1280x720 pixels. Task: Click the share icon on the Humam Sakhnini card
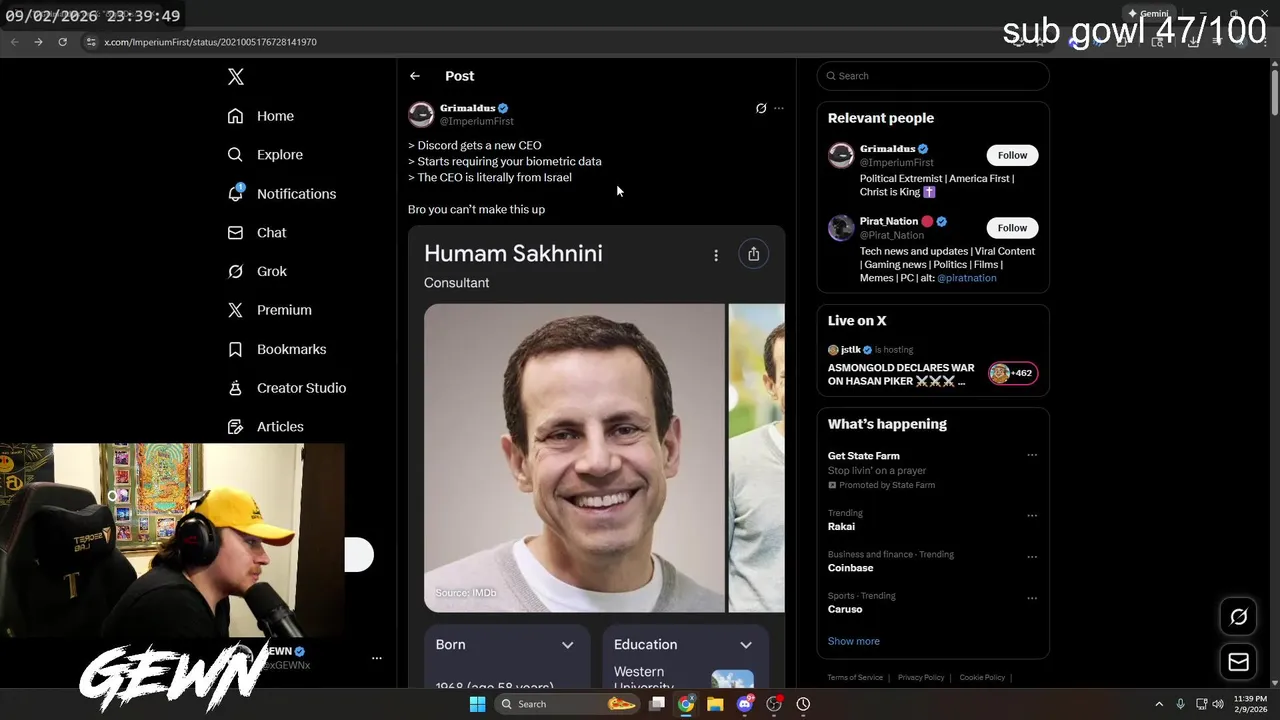coord(753,254)
